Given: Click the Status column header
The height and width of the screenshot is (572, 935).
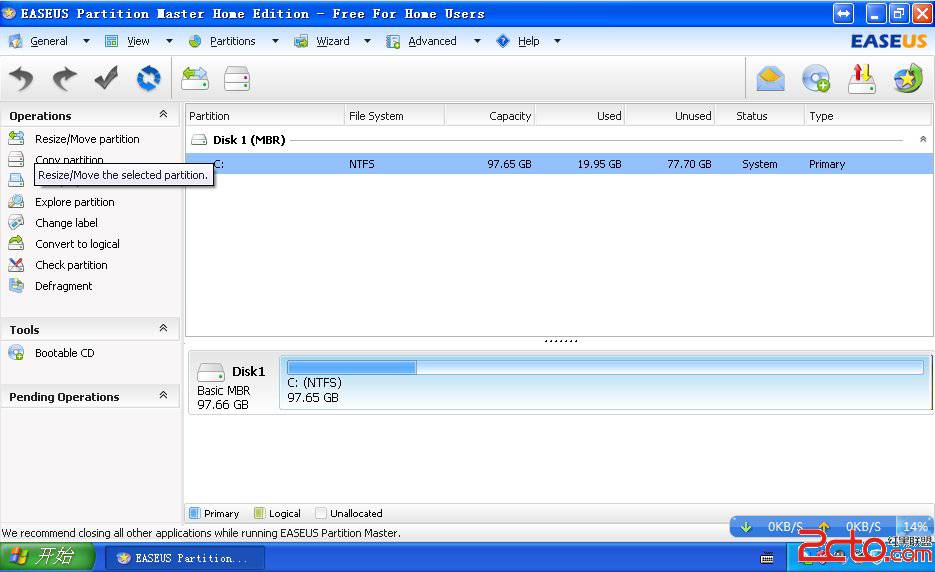Looking at the screenshot, I should tap(760, 116).
